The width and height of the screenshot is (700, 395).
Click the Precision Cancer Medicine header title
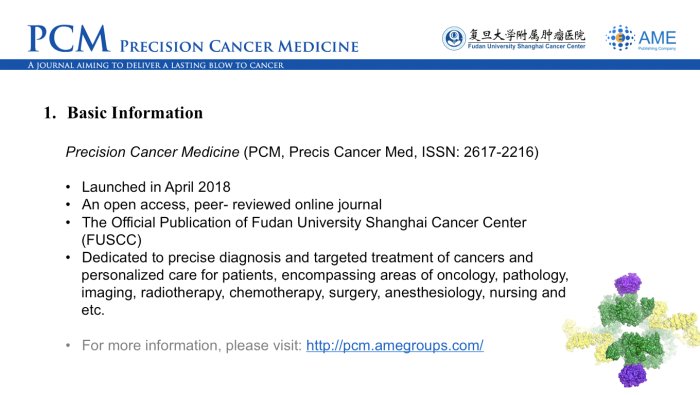239,46
